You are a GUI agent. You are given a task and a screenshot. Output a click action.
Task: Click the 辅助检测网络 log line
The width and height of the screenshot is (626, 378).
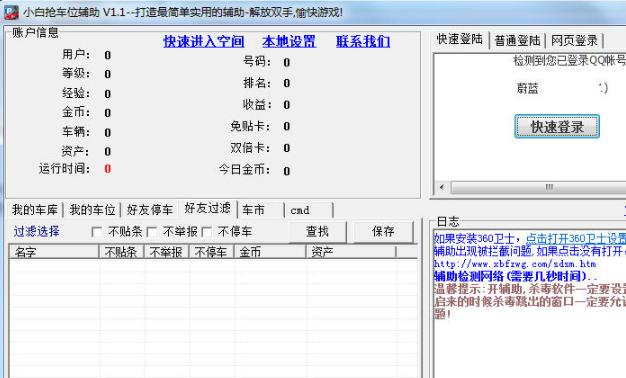pos(515,276)
